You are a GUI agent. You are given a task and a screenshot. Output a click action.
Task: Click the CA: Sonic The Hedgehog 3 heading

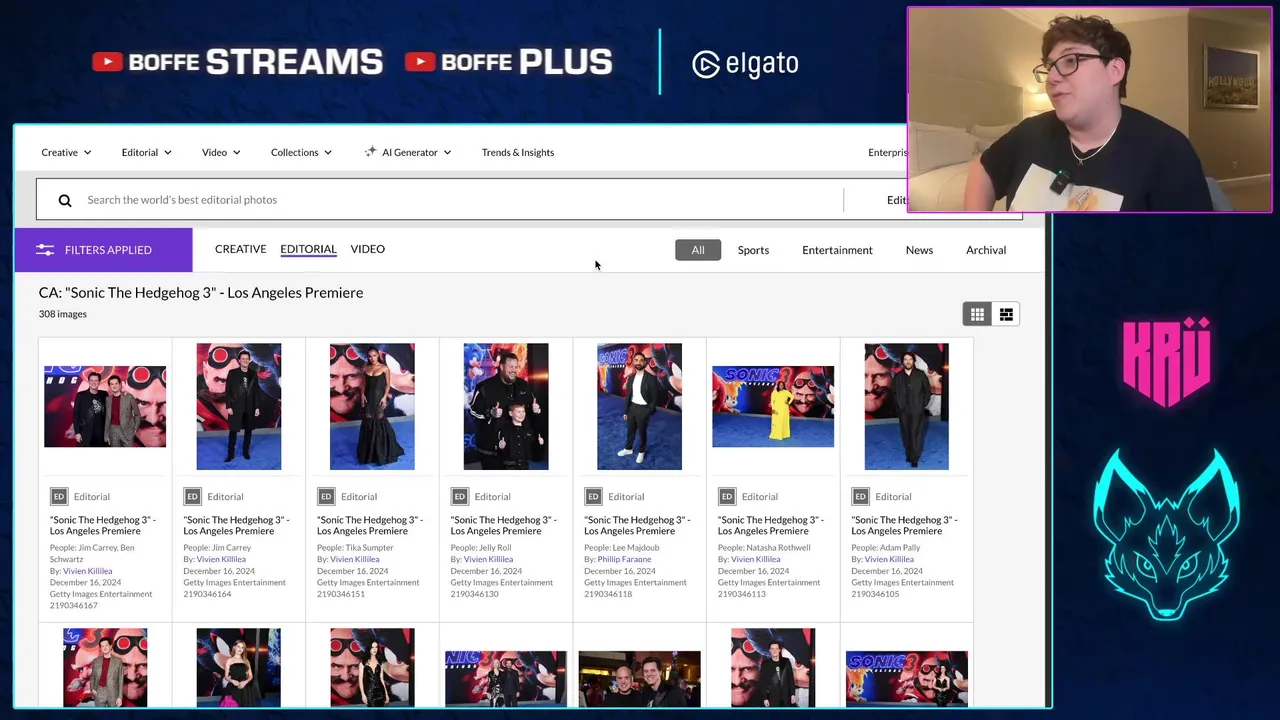pyautogui.click(x=201, y=293)
